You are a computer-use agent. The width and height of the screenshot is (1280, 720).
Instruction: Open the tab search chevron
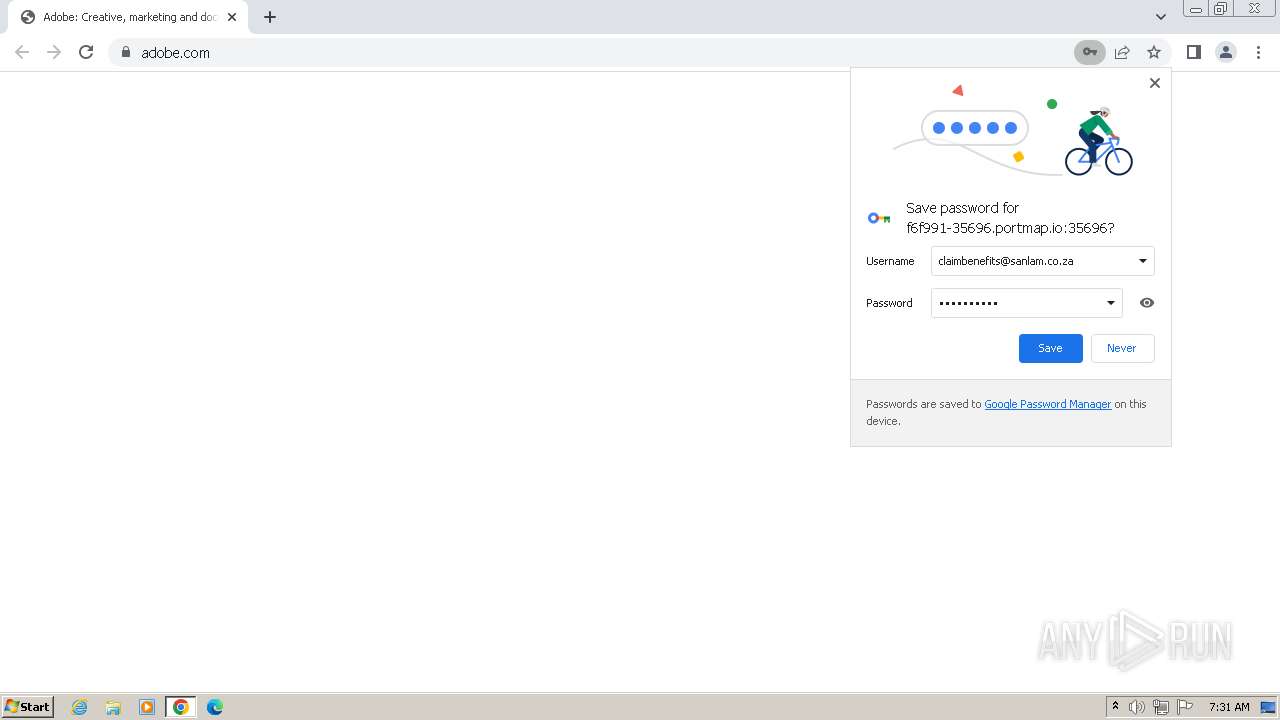pyautogui.click(x=1160, y=17)
